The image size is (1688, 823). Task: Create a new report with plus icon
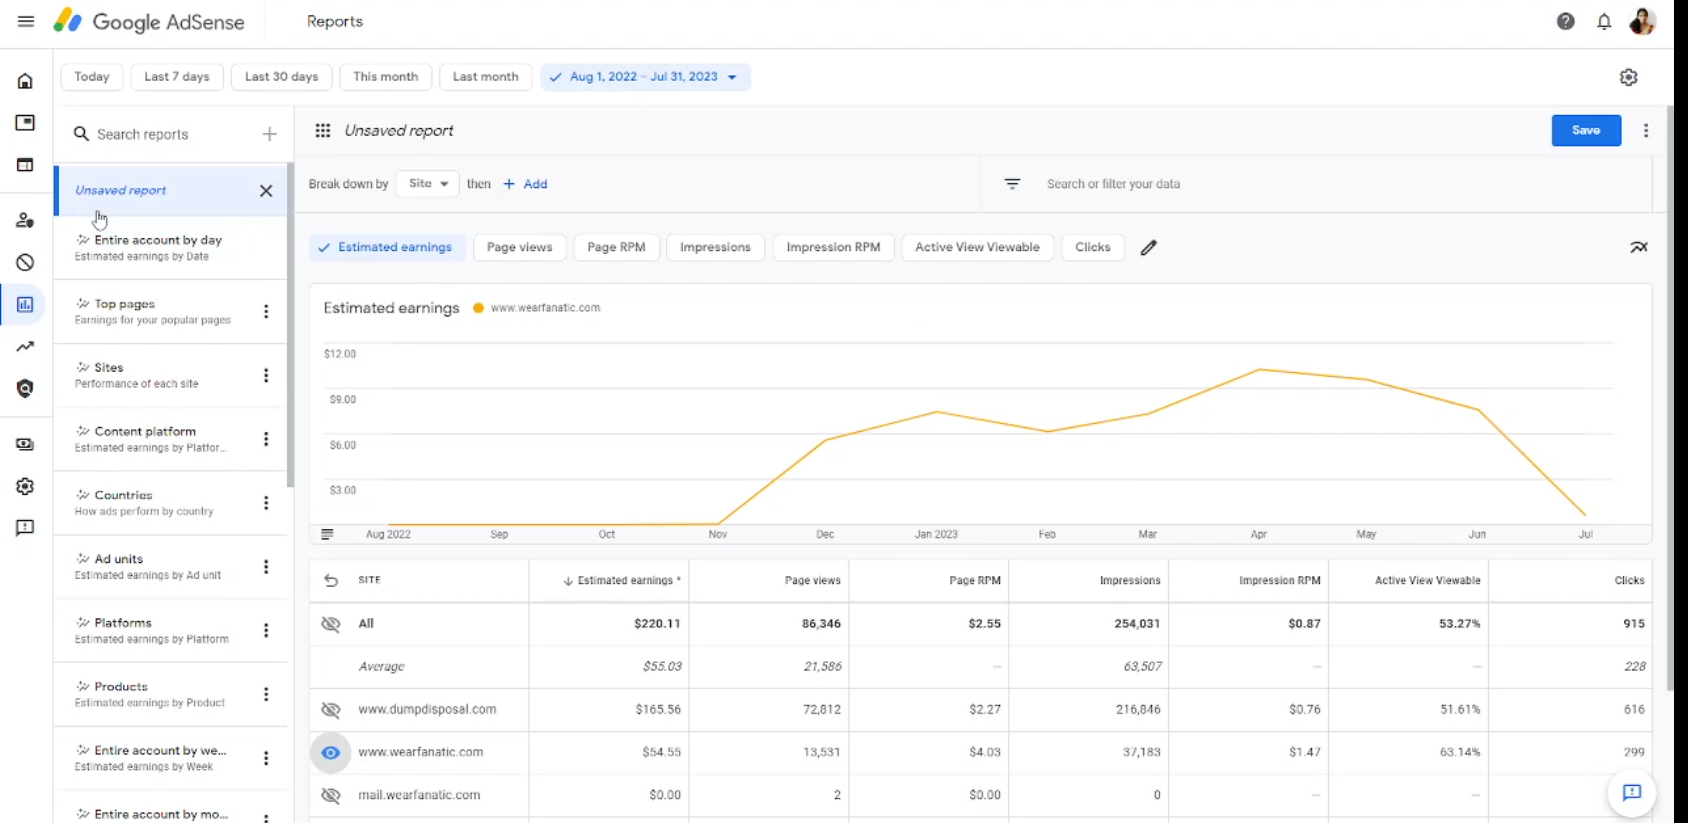[269, 134]
